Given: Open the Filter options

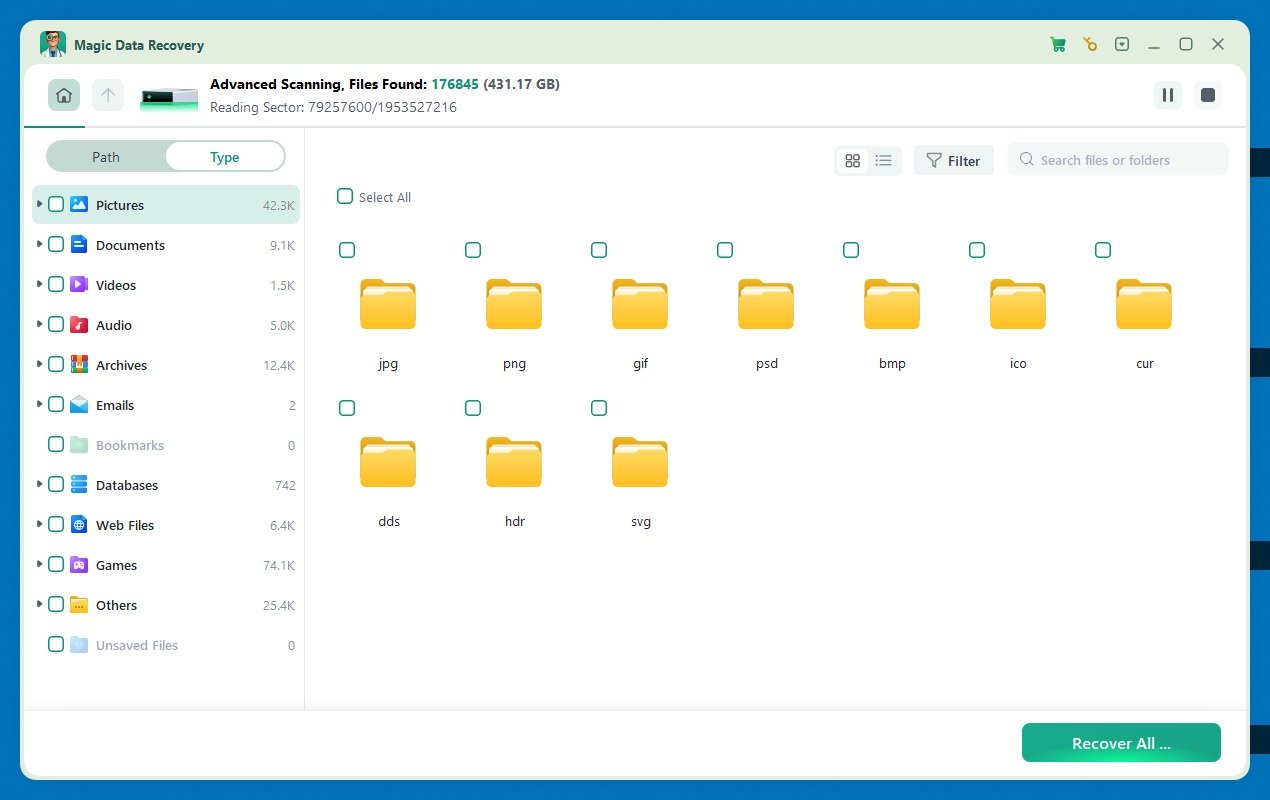Looking at the screenshot, I should point(953,160).
